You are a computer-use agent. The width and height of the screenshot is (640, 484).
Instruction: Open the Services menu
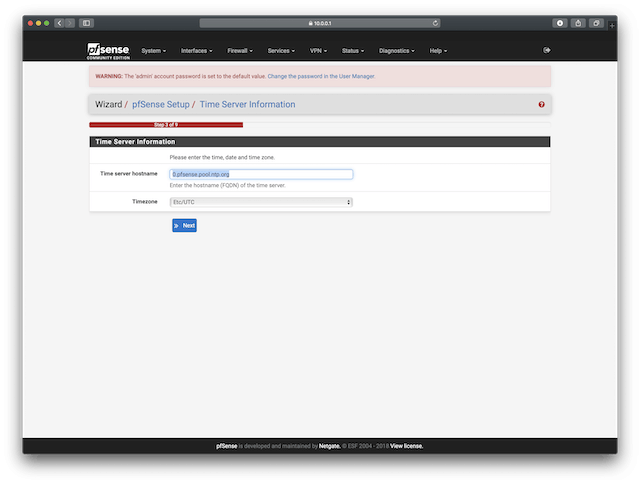(281, 51)
